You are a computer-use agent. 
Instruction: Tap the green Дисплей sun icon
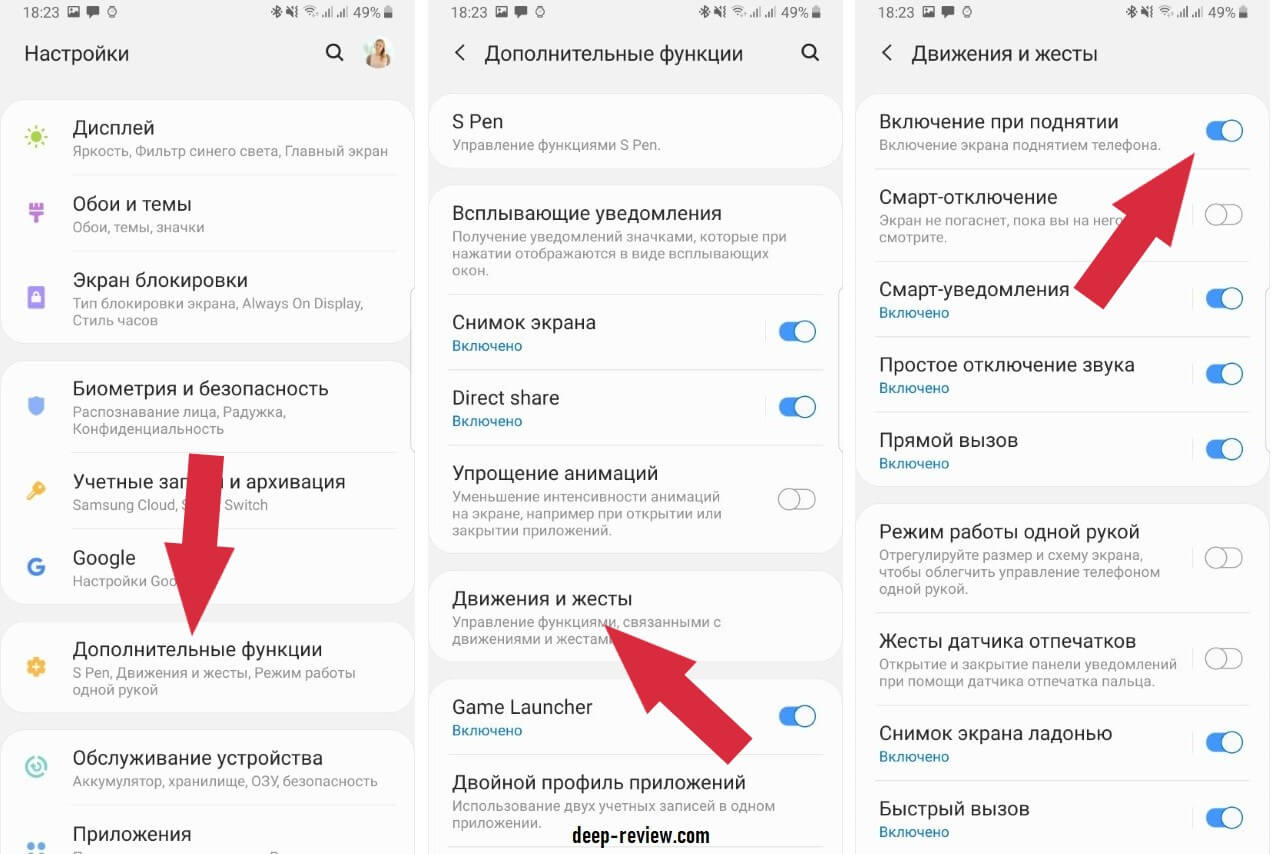[x=36, y=138]
